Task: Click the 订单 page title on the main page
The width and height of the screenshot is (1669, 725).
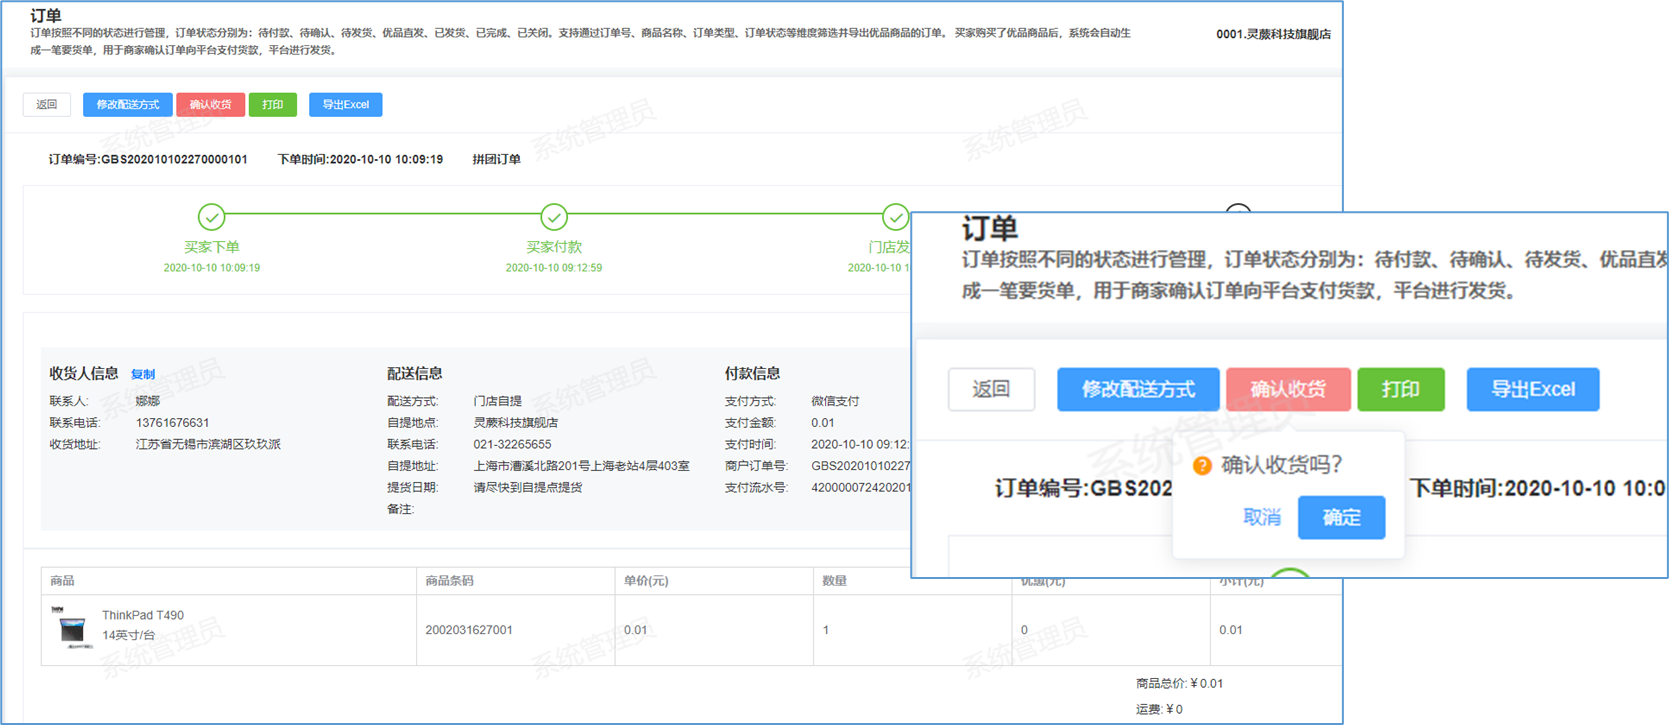Action: coord(46,15)
